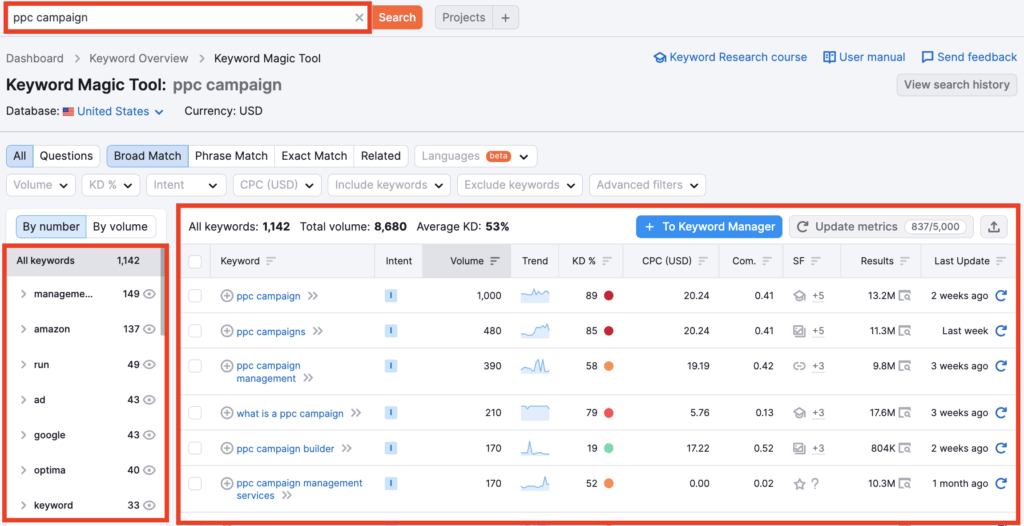Refresh metrics for 'ppc campaign management' row
The height and width of the screenshot is (526, 1024).
tap(1000, 366)
